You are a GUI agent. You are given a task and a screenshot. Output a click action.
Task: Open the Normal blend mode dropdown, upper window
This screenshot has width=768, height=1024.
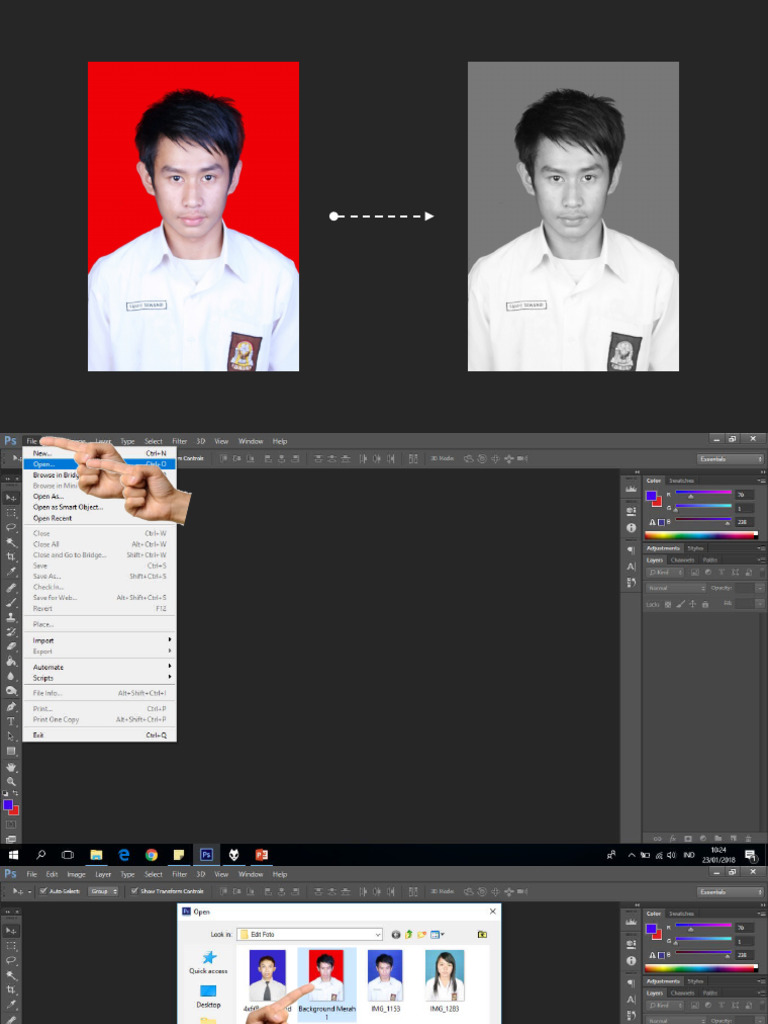[x=676, y=588]
